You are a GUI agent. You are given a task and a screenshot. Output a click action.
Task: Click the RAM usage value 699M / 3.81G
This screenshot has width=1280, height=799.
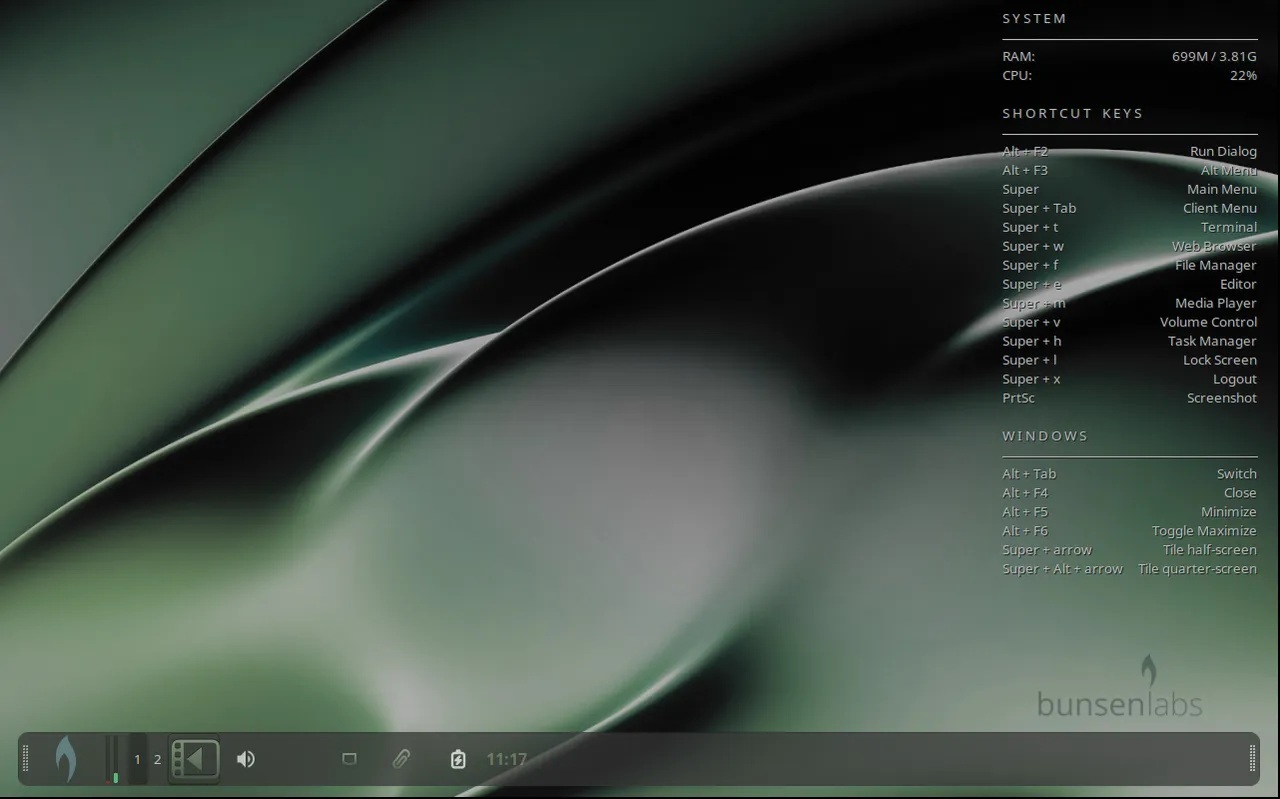pos(1214,57)
